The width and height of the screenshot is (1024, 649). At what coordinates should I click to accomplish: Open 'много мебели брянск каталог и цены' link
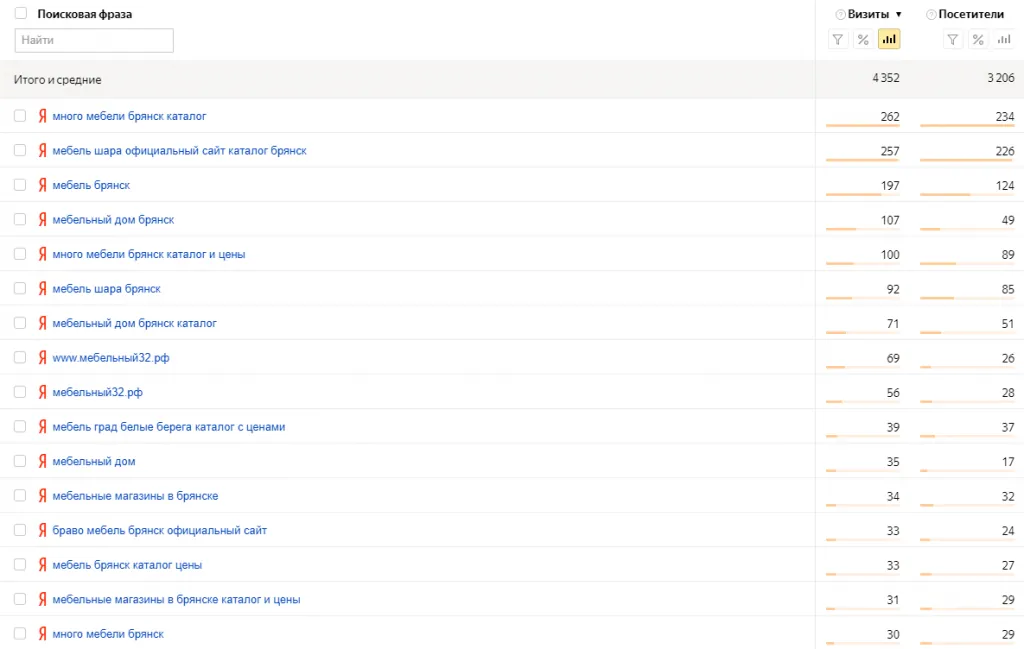tap(149, 255)
